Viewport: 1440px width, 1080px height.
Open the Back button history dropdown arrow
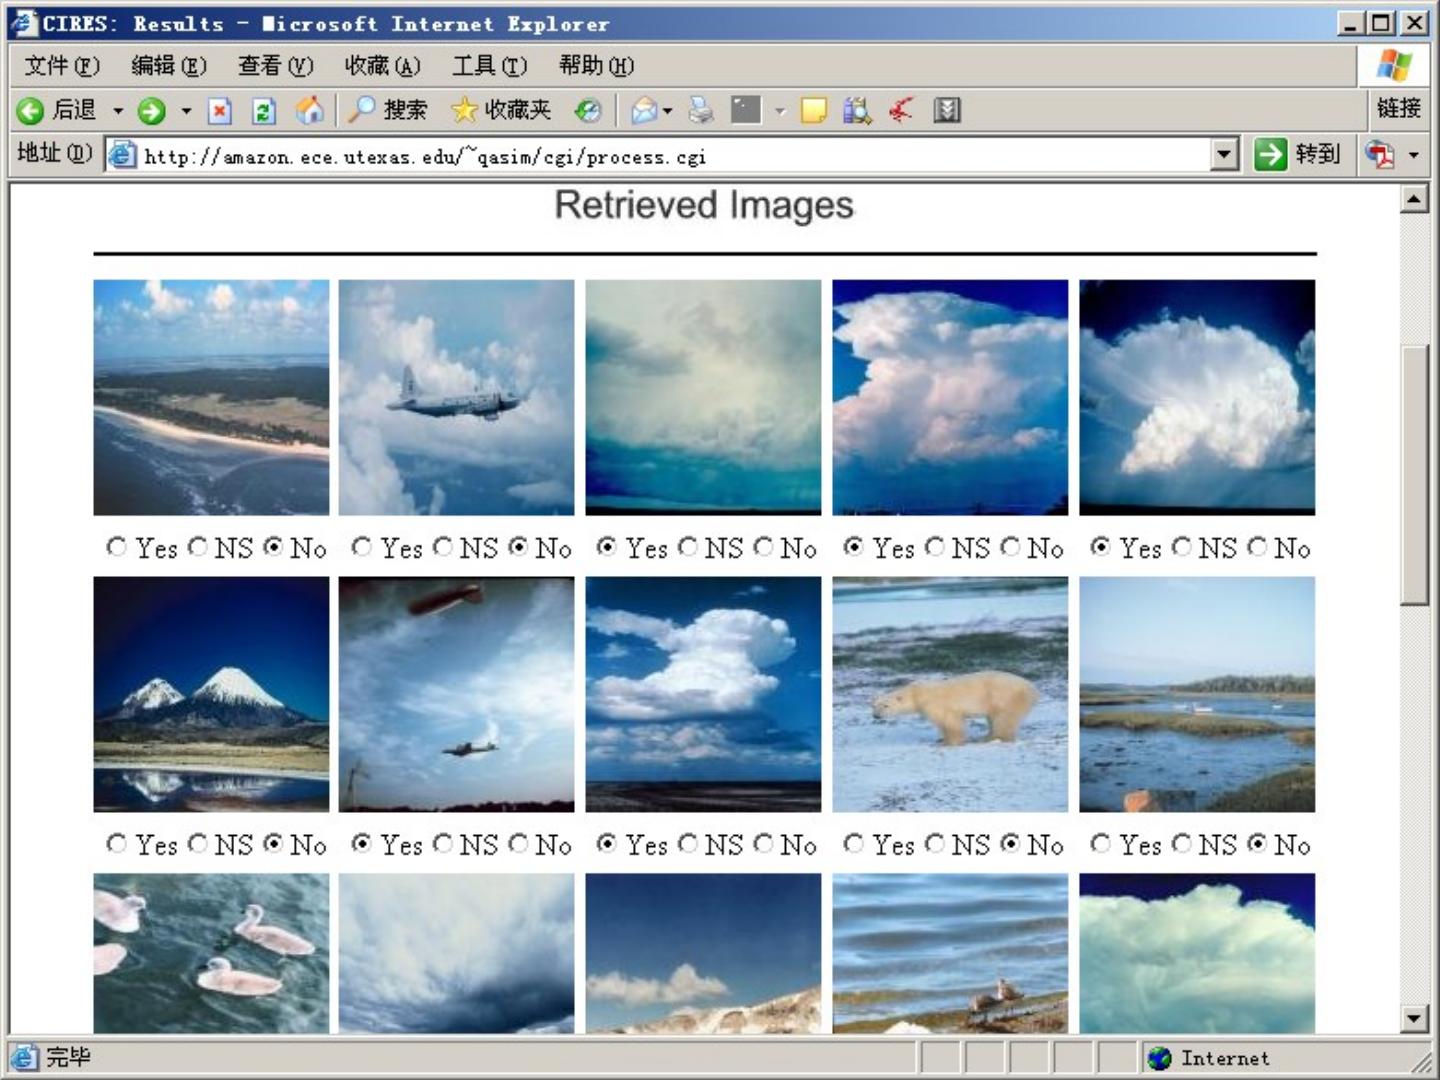pos(118,110)
